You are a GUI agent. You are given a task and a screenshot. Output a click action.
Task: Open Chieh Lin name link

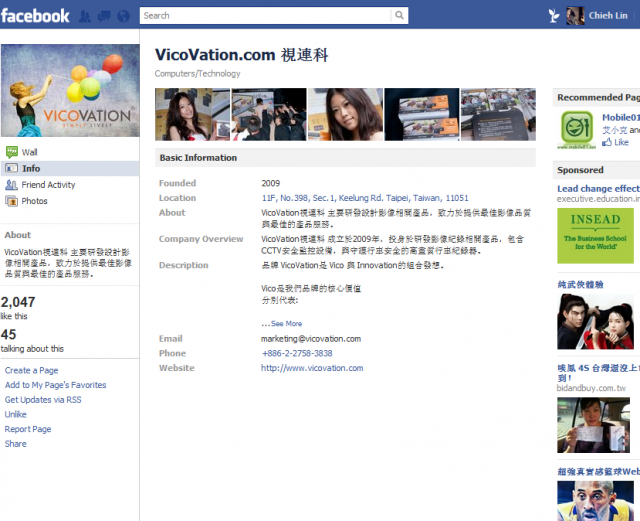(x=608, y=16)
